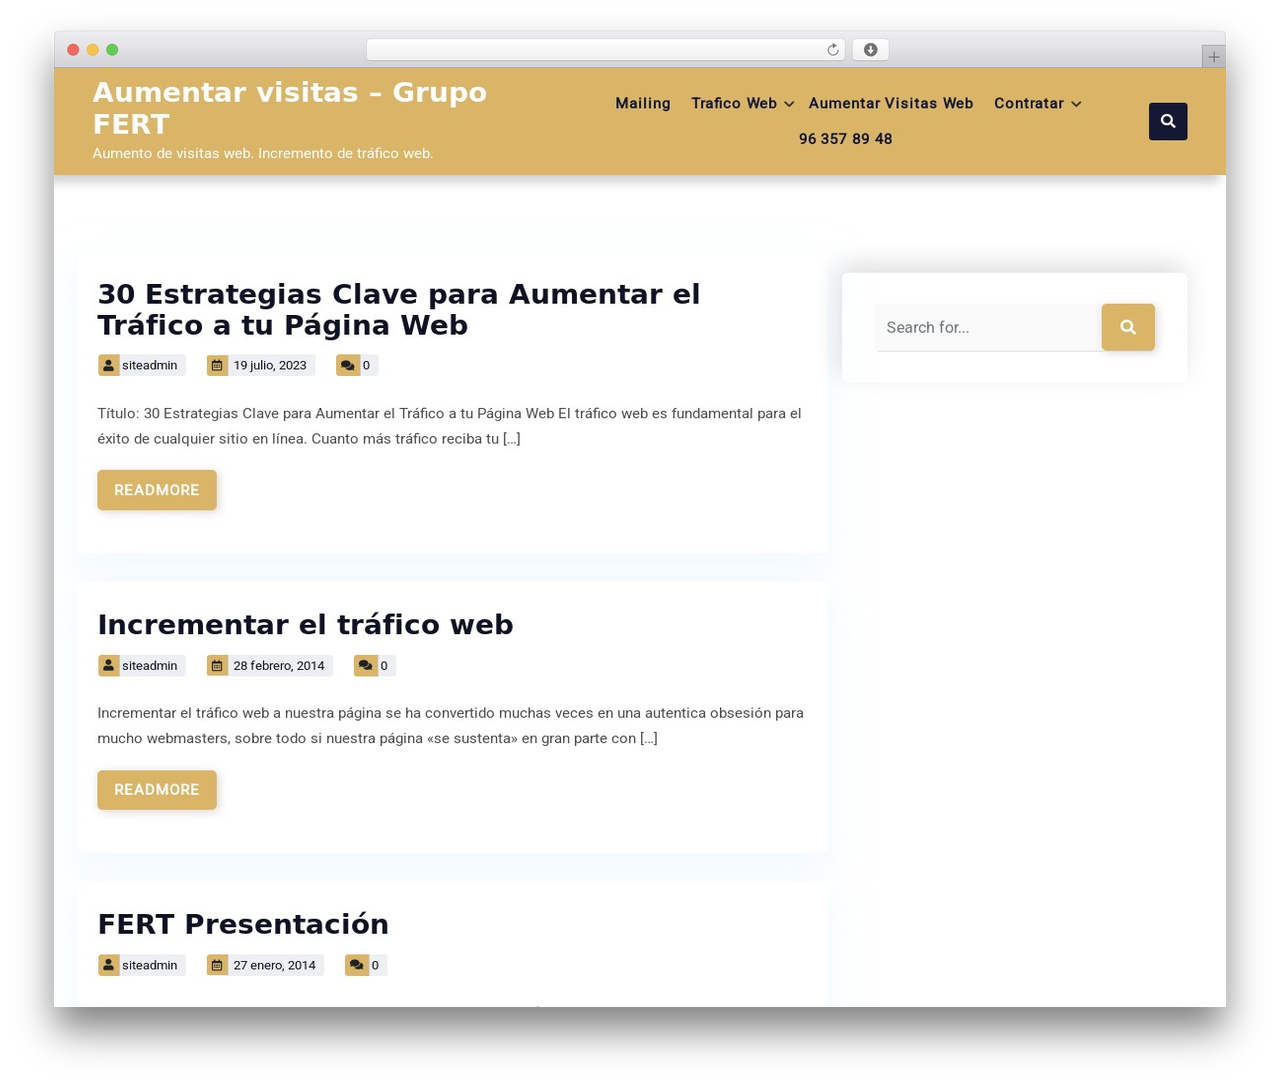
Task: Expand the Trafico Web submenu chevron
Action: tap(789, 104)
